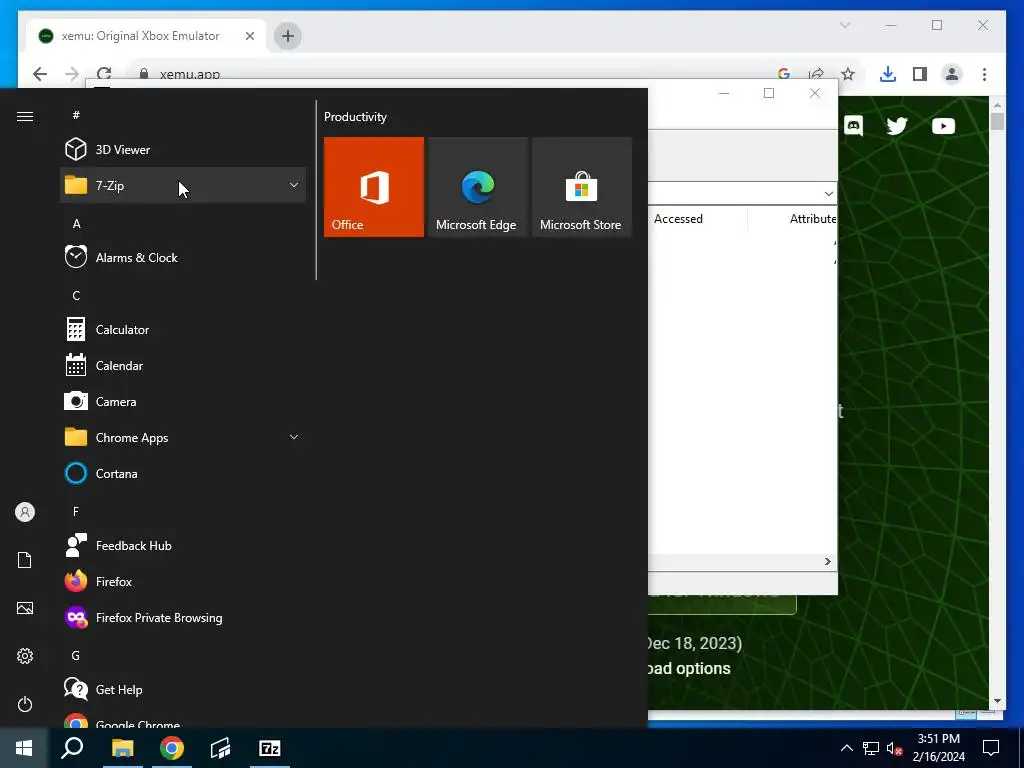Go back in Chrome
Screen dimensions: 1024x768
tap(40, 74)
